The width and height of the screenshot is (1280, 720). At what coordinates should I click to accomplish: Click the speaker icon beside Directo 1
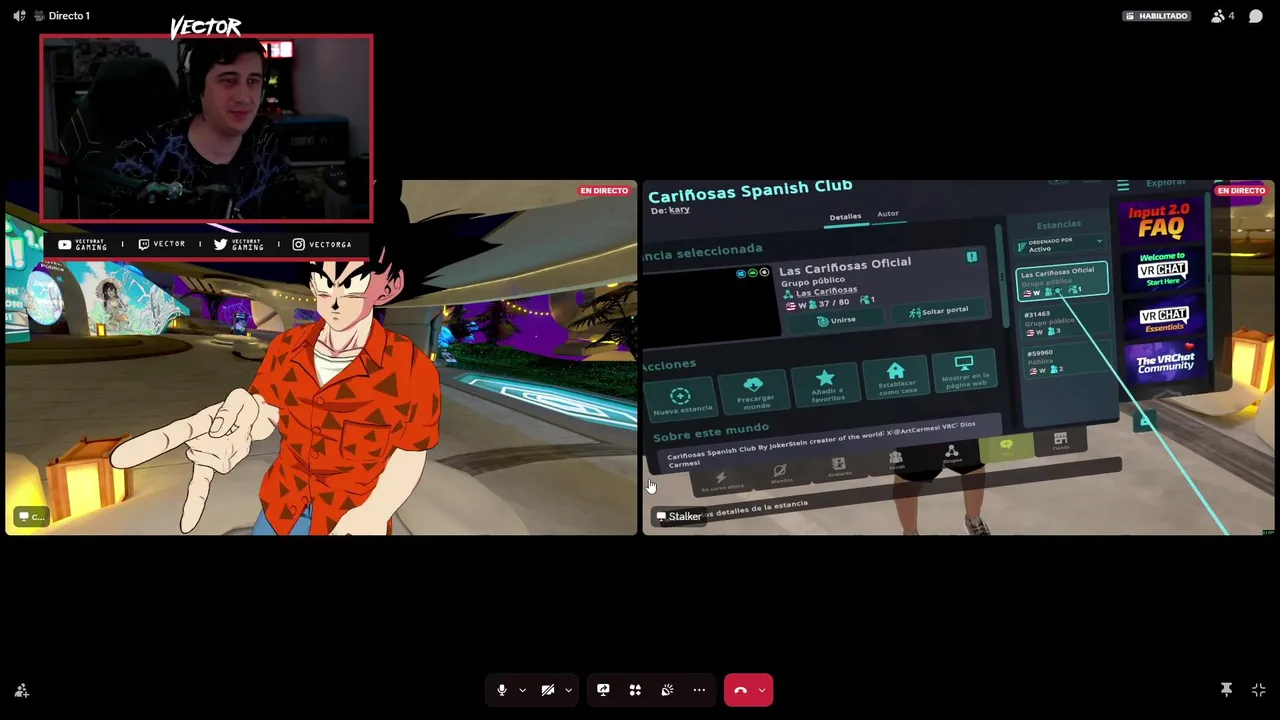[x=19, y=16]
